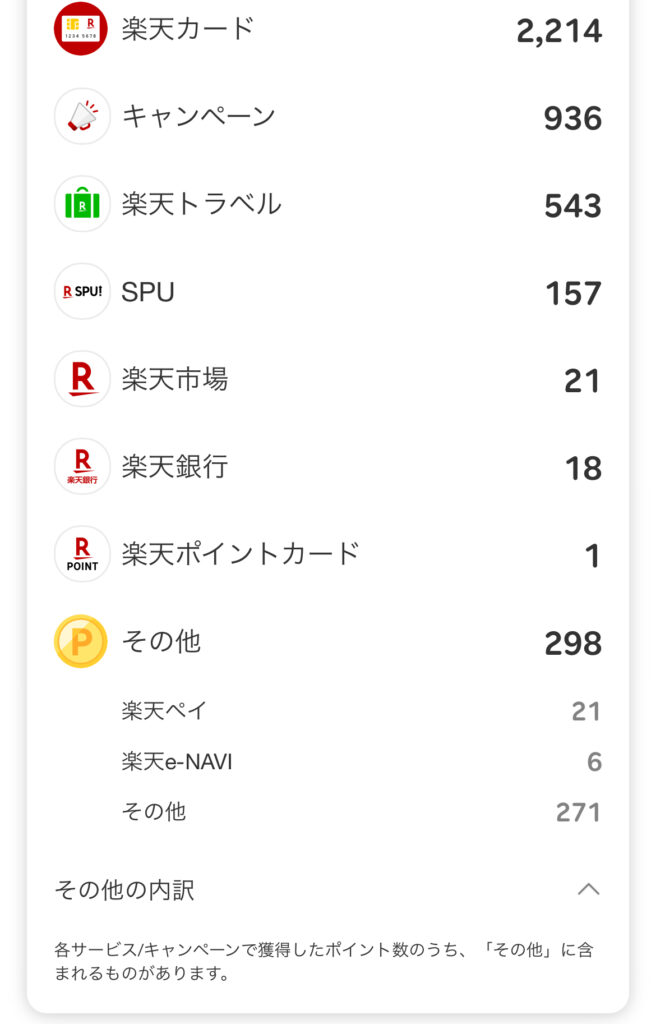Select the 楽天e-NAVI sub-item
The width and height of the screenshot is (656, 1024).
tap(328, 762)
